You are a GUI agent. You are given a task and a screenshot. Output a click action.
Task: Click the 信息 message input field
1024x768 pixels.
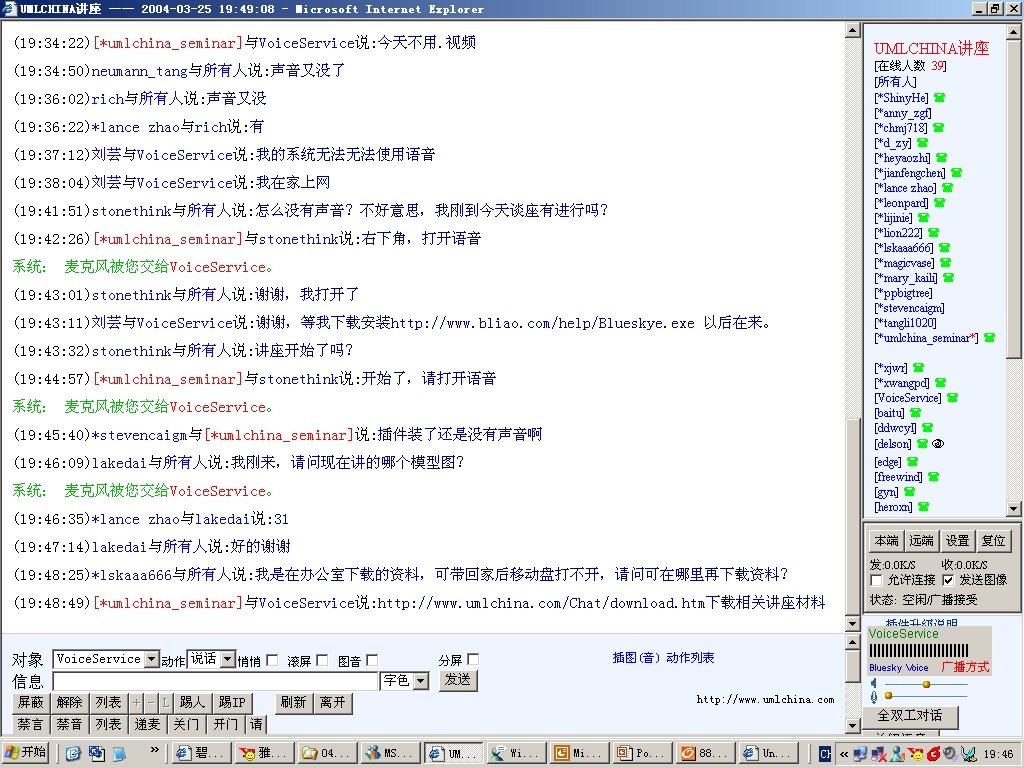coord(216,681)
